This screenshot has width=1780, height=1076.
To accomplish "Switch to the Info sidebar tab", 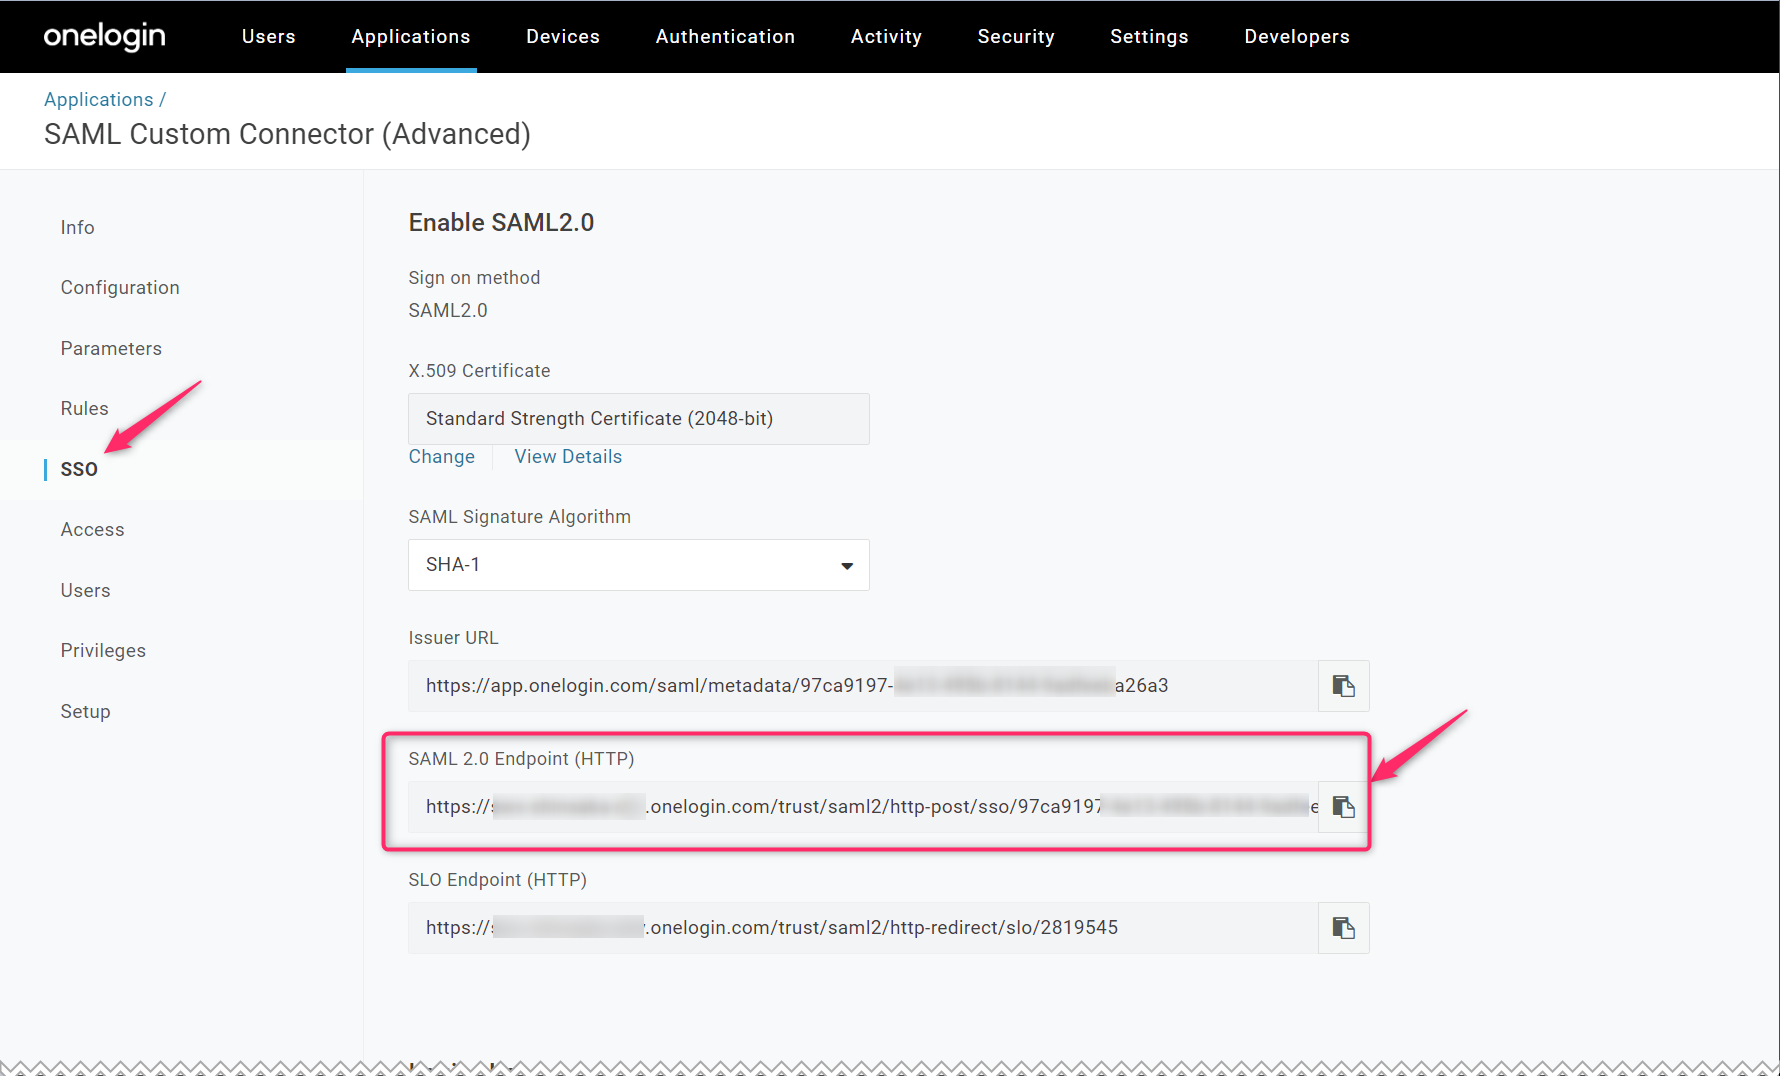I will tap(77, 227).
